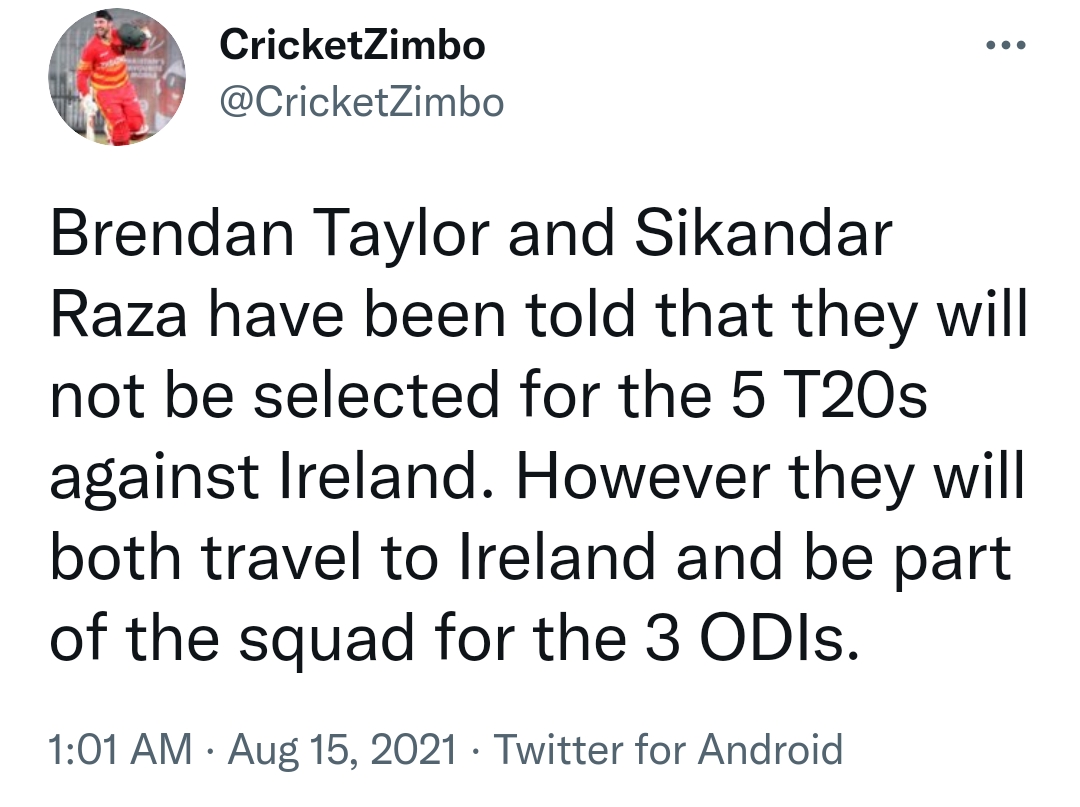Click the word Android in tweet footer

[x=770, y=749]
